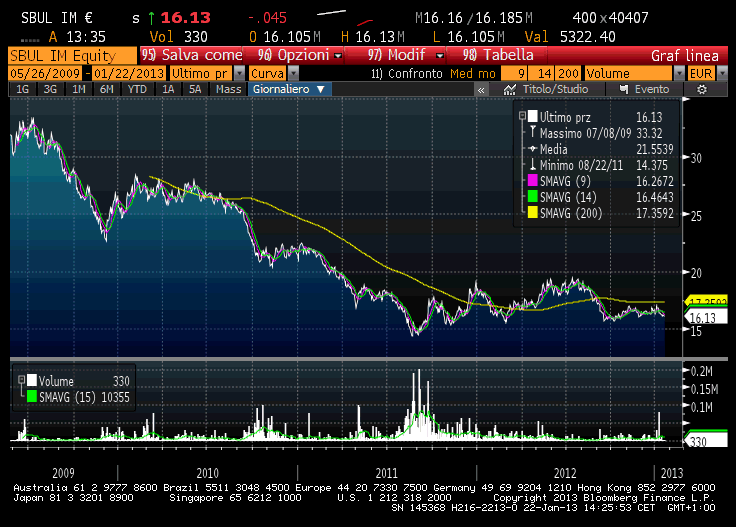Click the settings gear icon
736x527 pixels.
(702, 89)
